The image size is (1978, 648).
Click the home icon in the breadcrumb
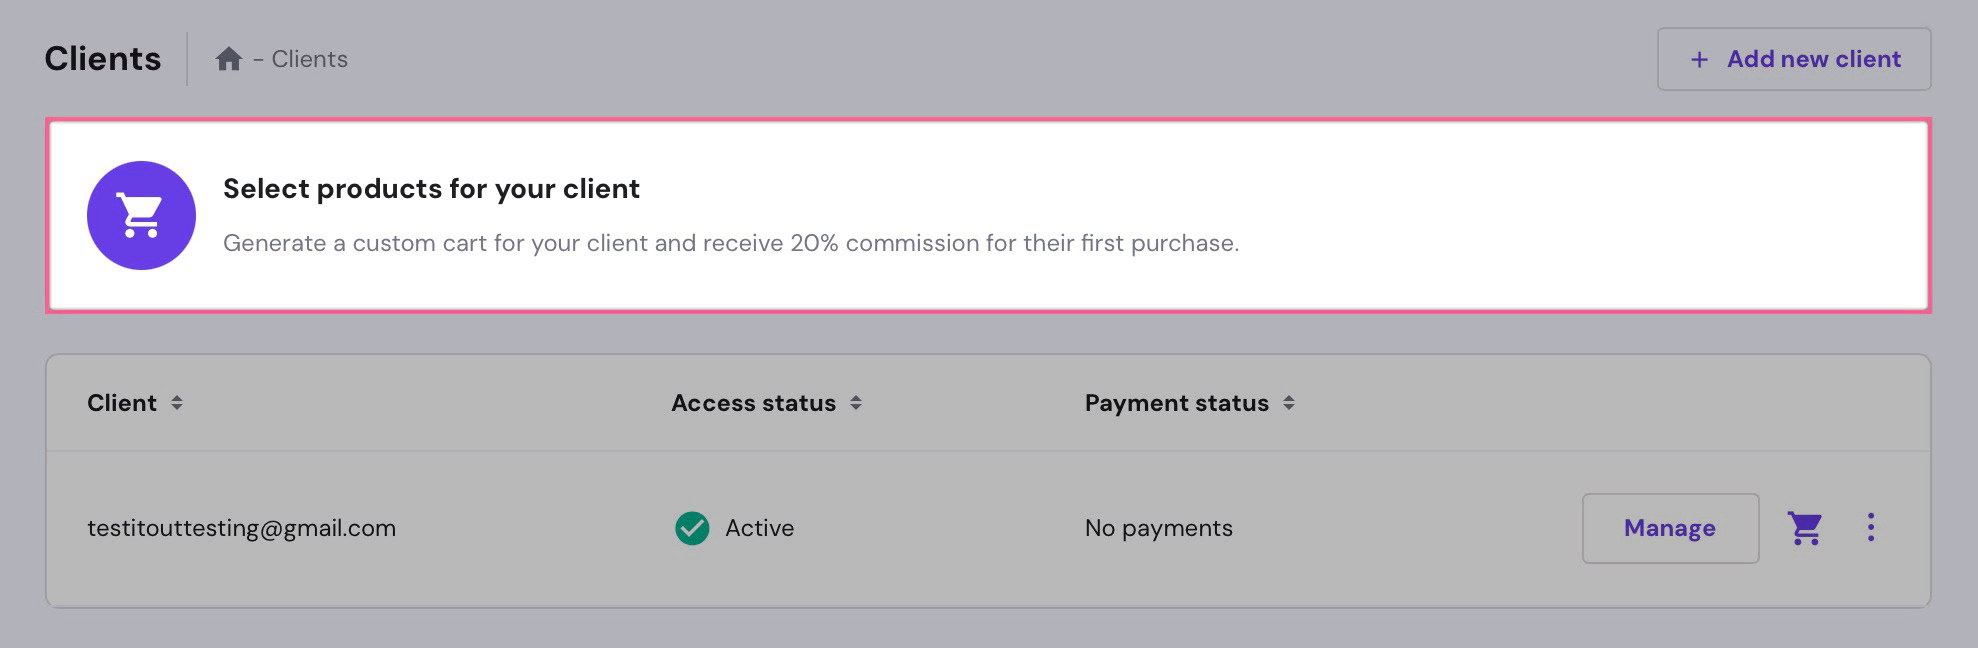point(229,59)
